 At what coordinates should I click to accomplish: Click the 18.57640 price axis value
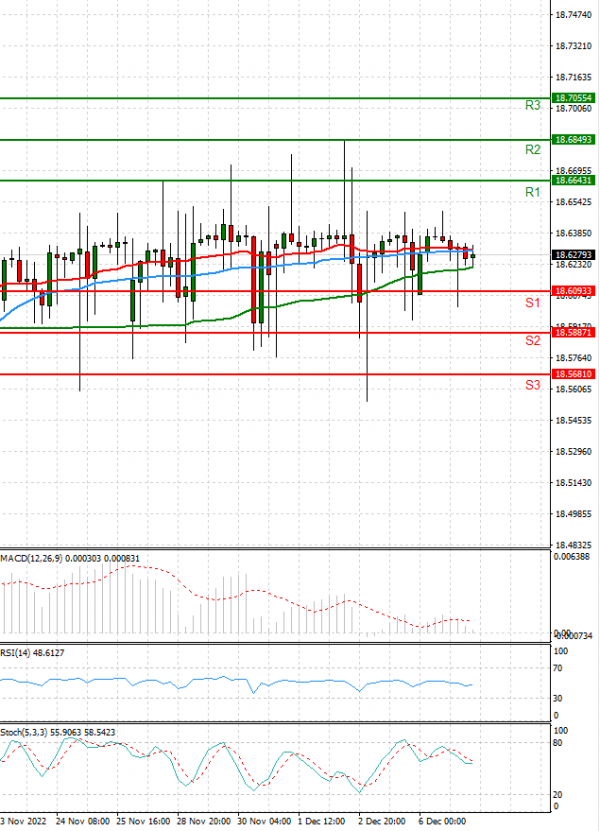(573, 358)
